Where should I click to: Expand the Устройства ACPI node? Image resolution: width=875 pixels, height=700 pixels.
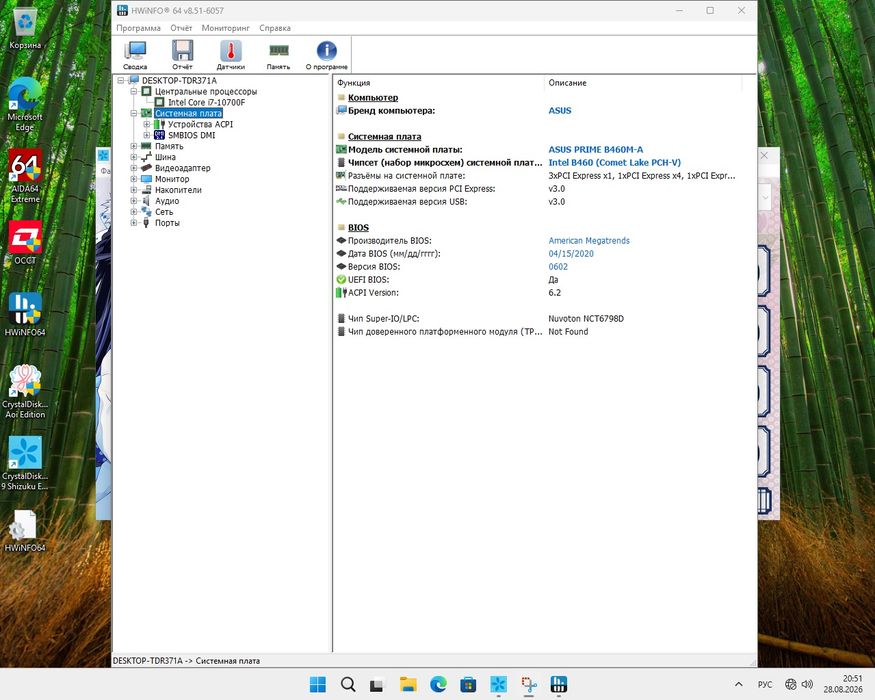[146, 124]
